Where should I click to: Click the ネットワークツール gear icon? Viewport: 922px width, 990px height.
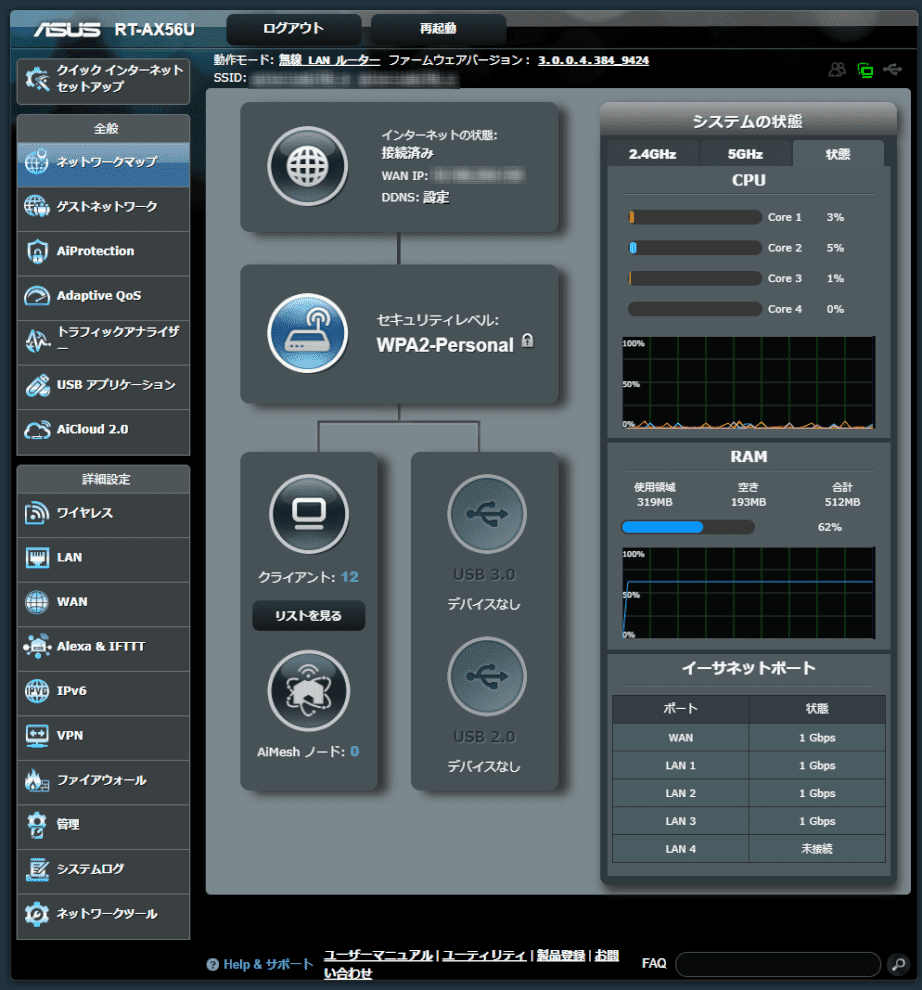(37, 914)
